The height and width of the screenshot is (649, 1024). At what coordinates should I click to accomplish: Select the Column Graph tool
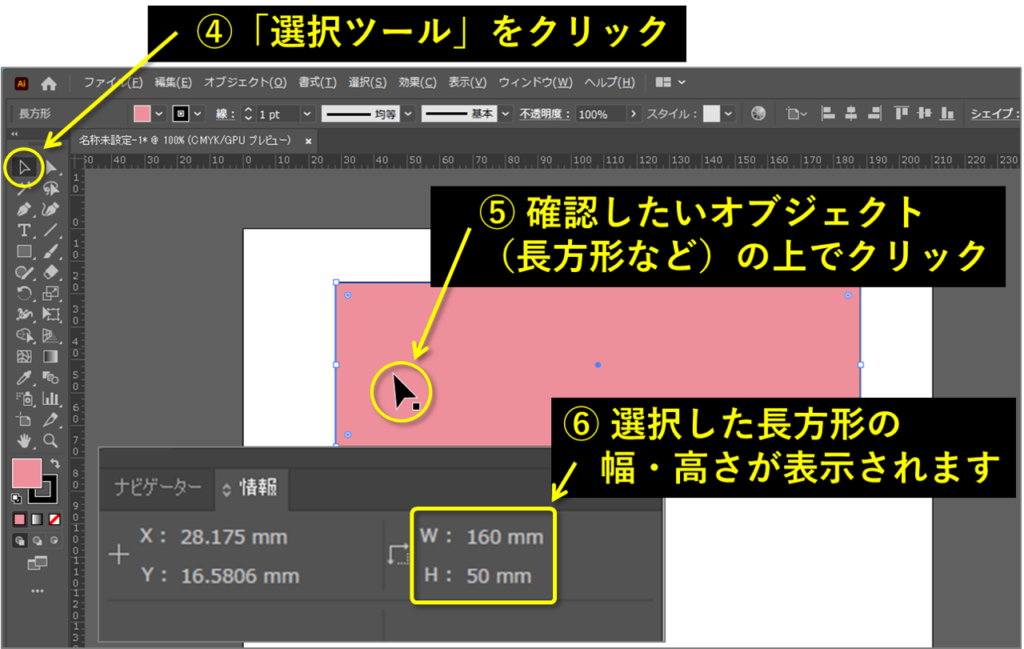tap(50, 398)
